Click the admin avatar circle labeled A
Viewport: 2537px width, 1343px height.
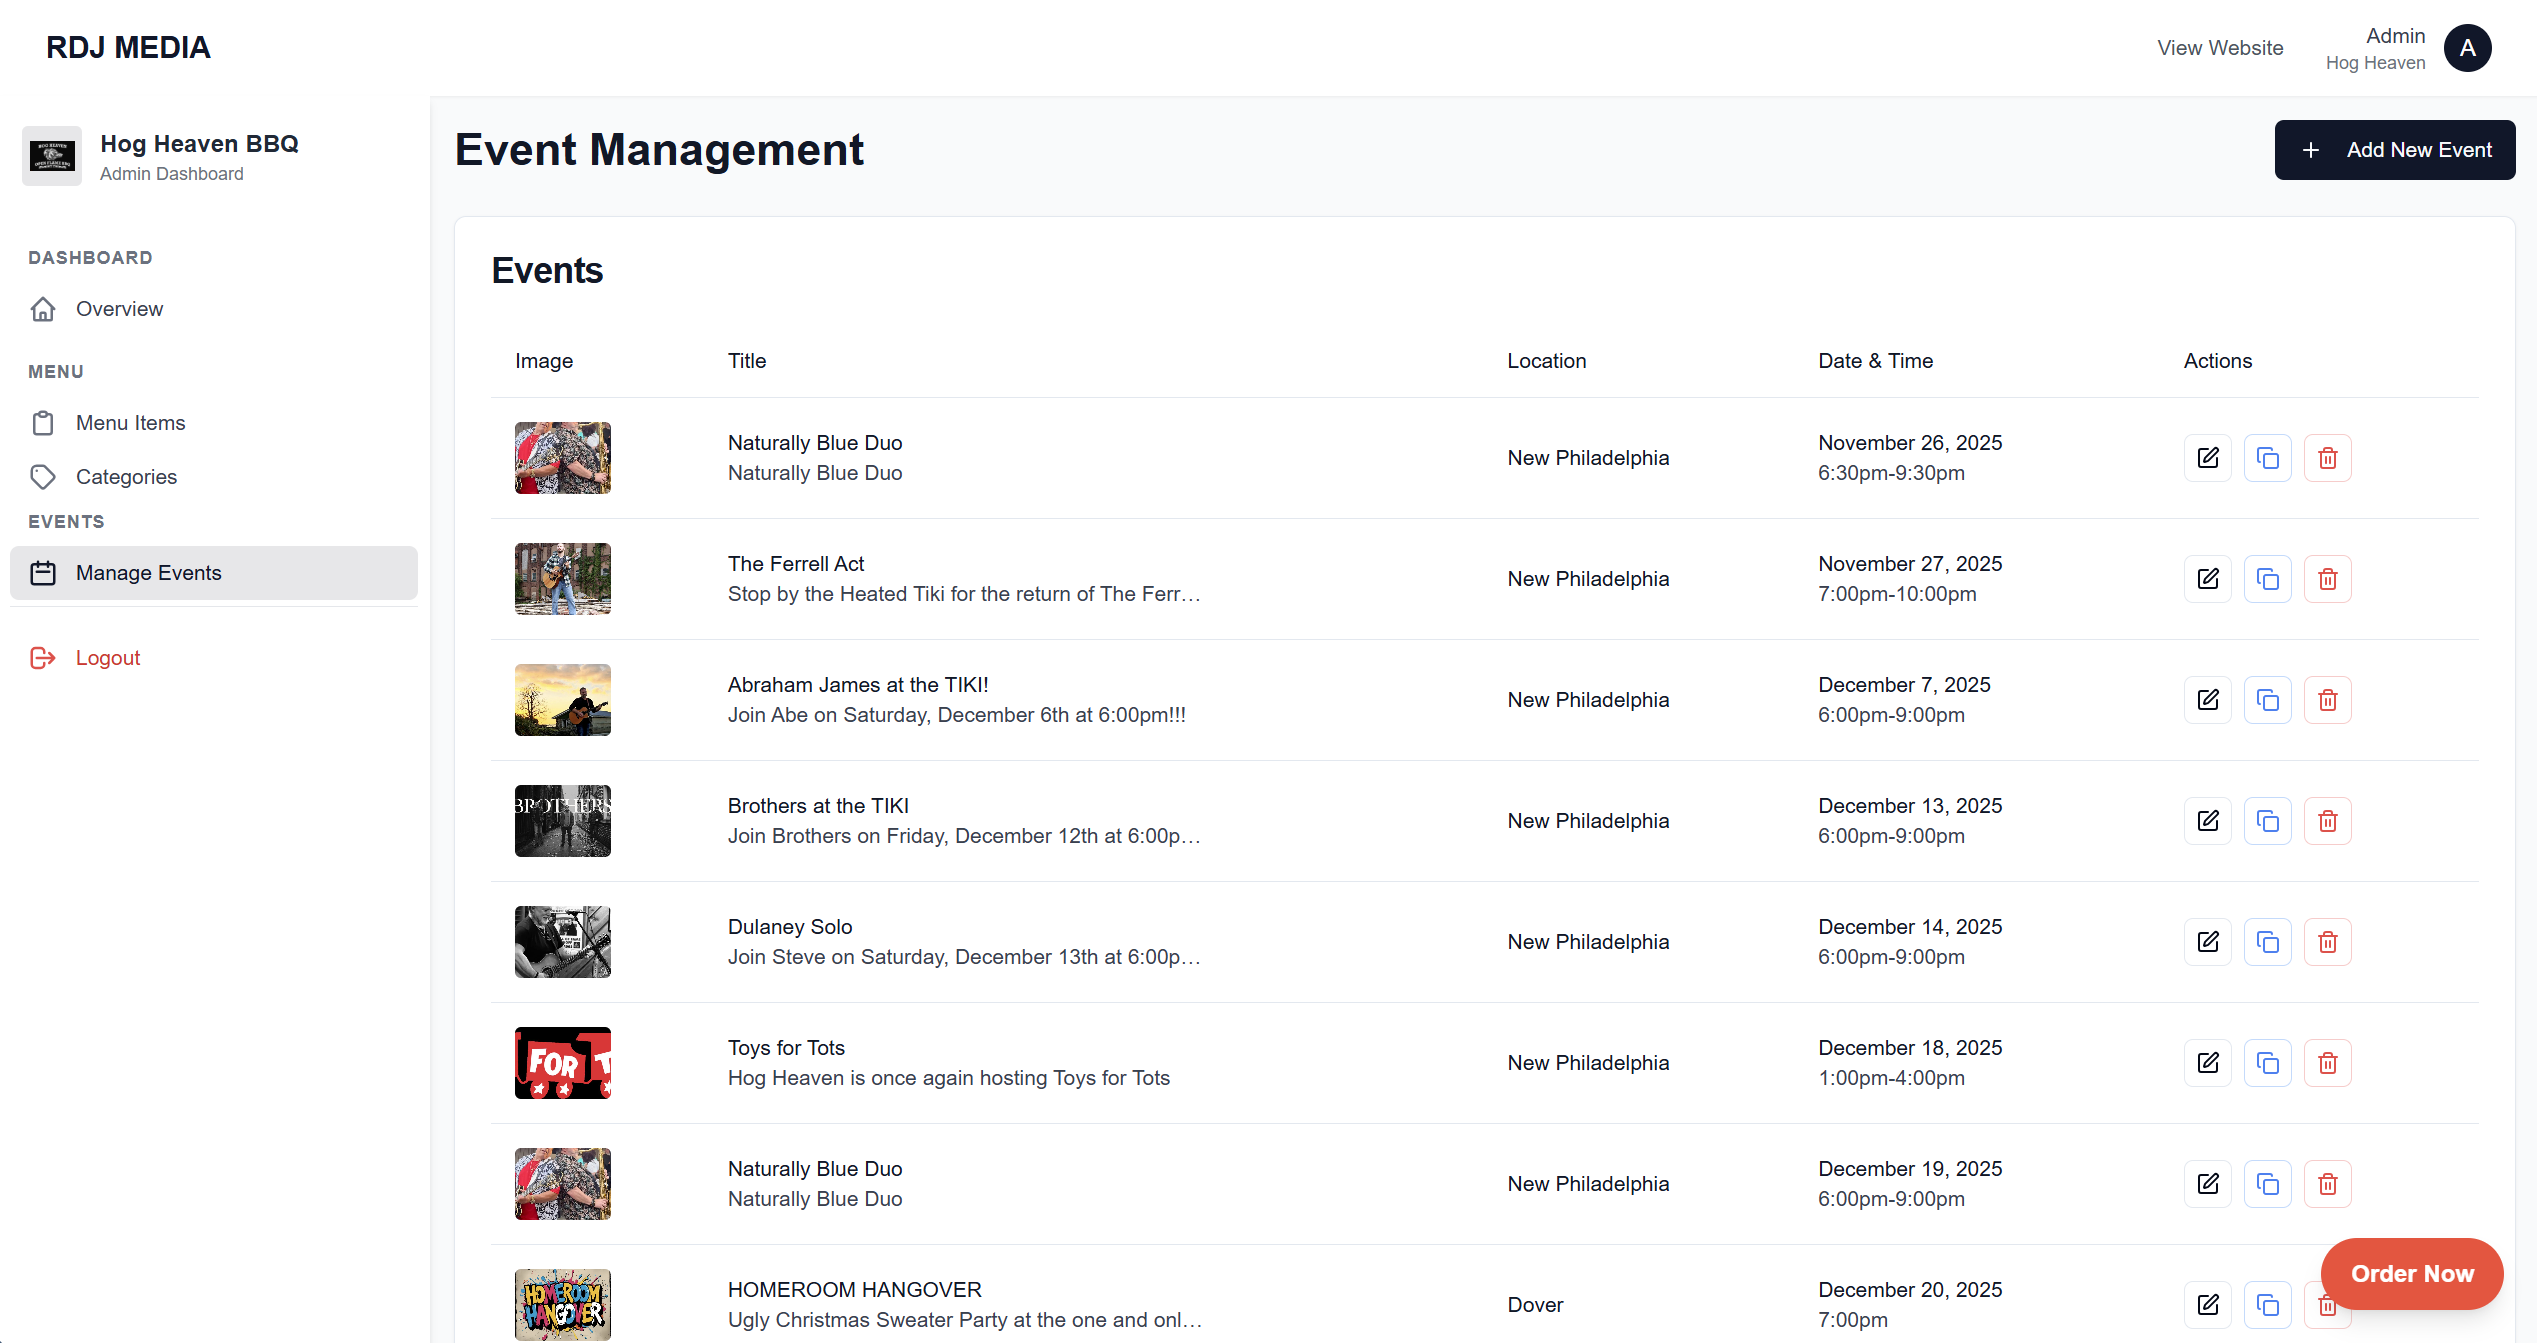[2468, 47]
